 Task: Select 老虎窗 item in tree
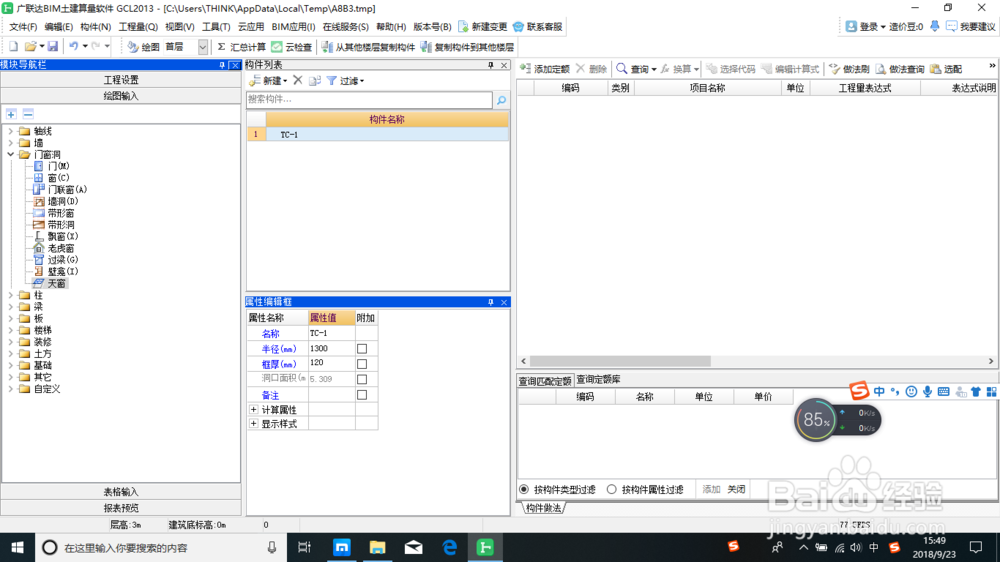click(54, 248)
